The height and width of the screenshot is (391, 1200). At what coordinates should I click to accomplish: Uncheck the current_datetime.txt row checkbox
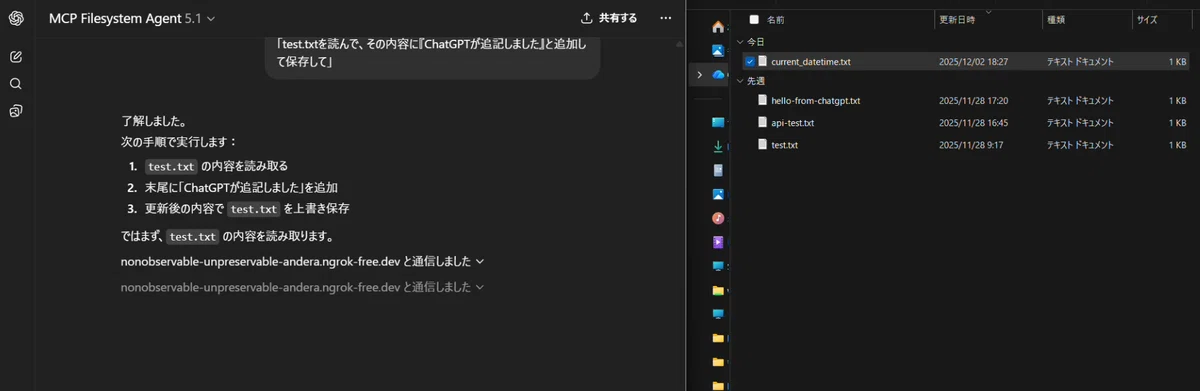pos(750,62)
